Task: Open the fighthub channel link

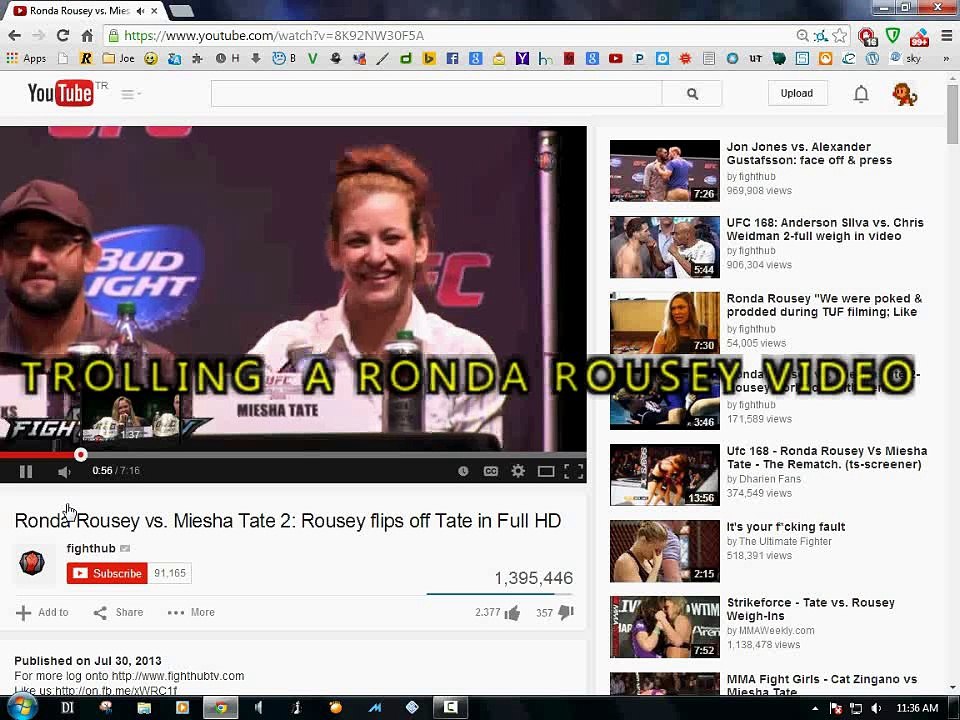Action: click(x=91, y=548)
